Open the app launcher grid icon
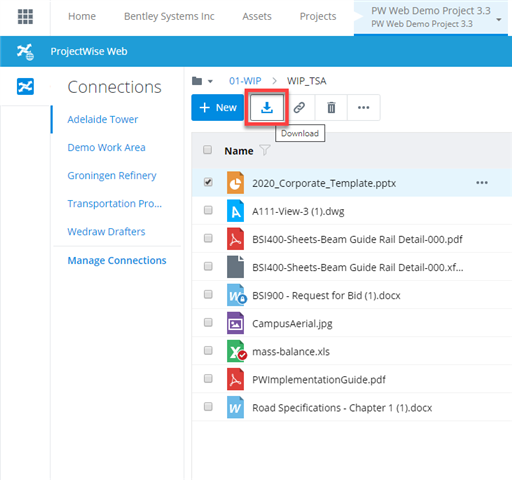 pyautogui.click(x=25, y=16)
